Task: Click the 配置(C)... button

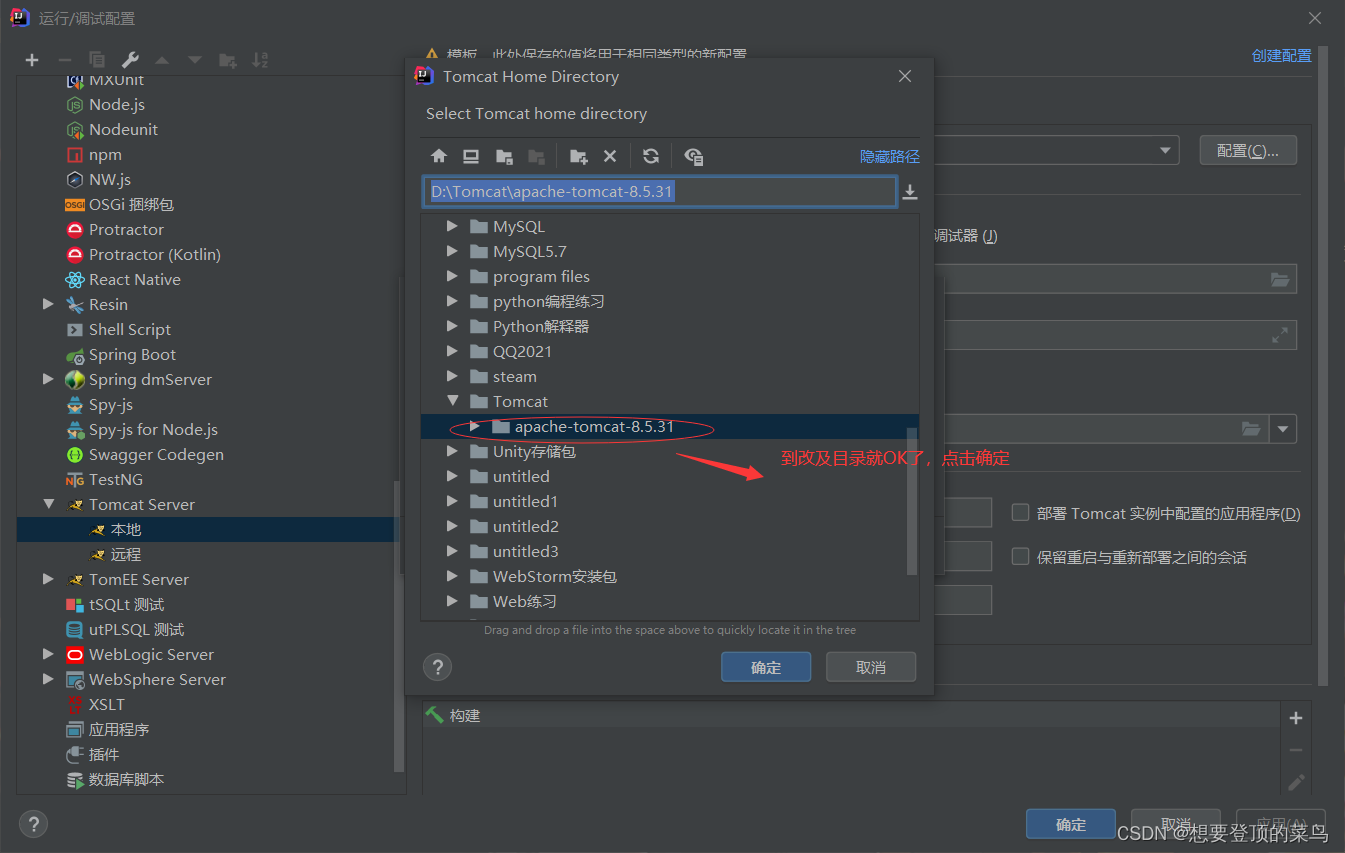Action: coord(1248,150)
